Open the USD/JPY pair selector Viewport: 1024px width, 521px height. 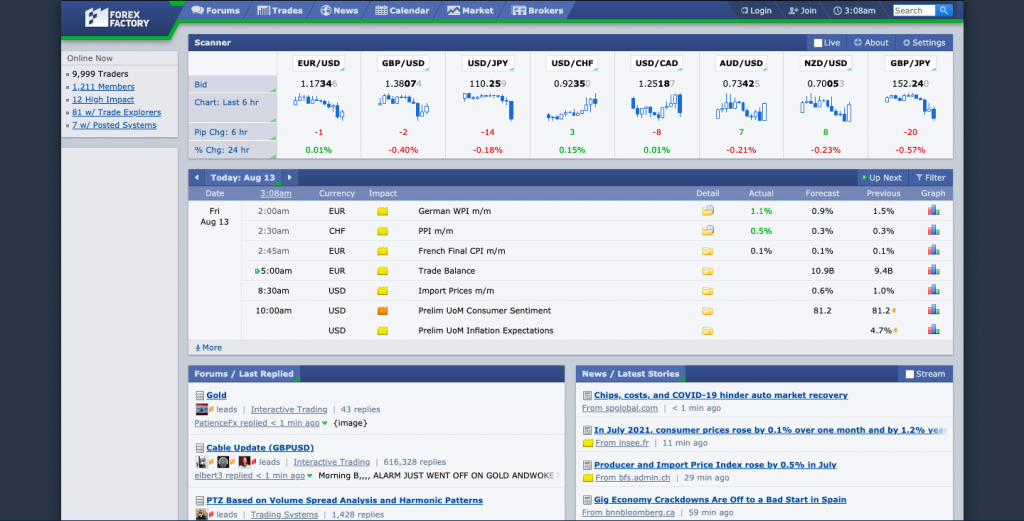tap(488, 63)
